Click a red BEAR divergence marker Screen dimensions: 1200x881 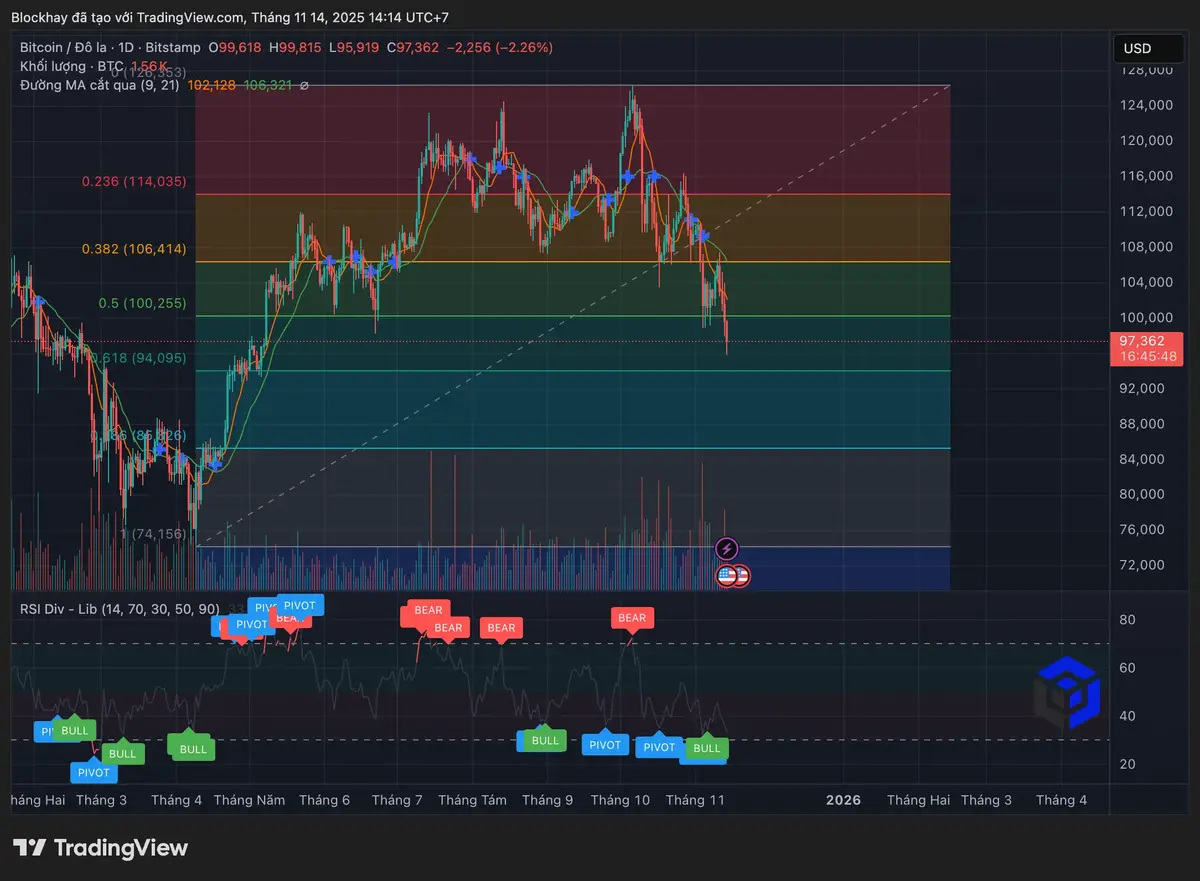tap(632, 618)
